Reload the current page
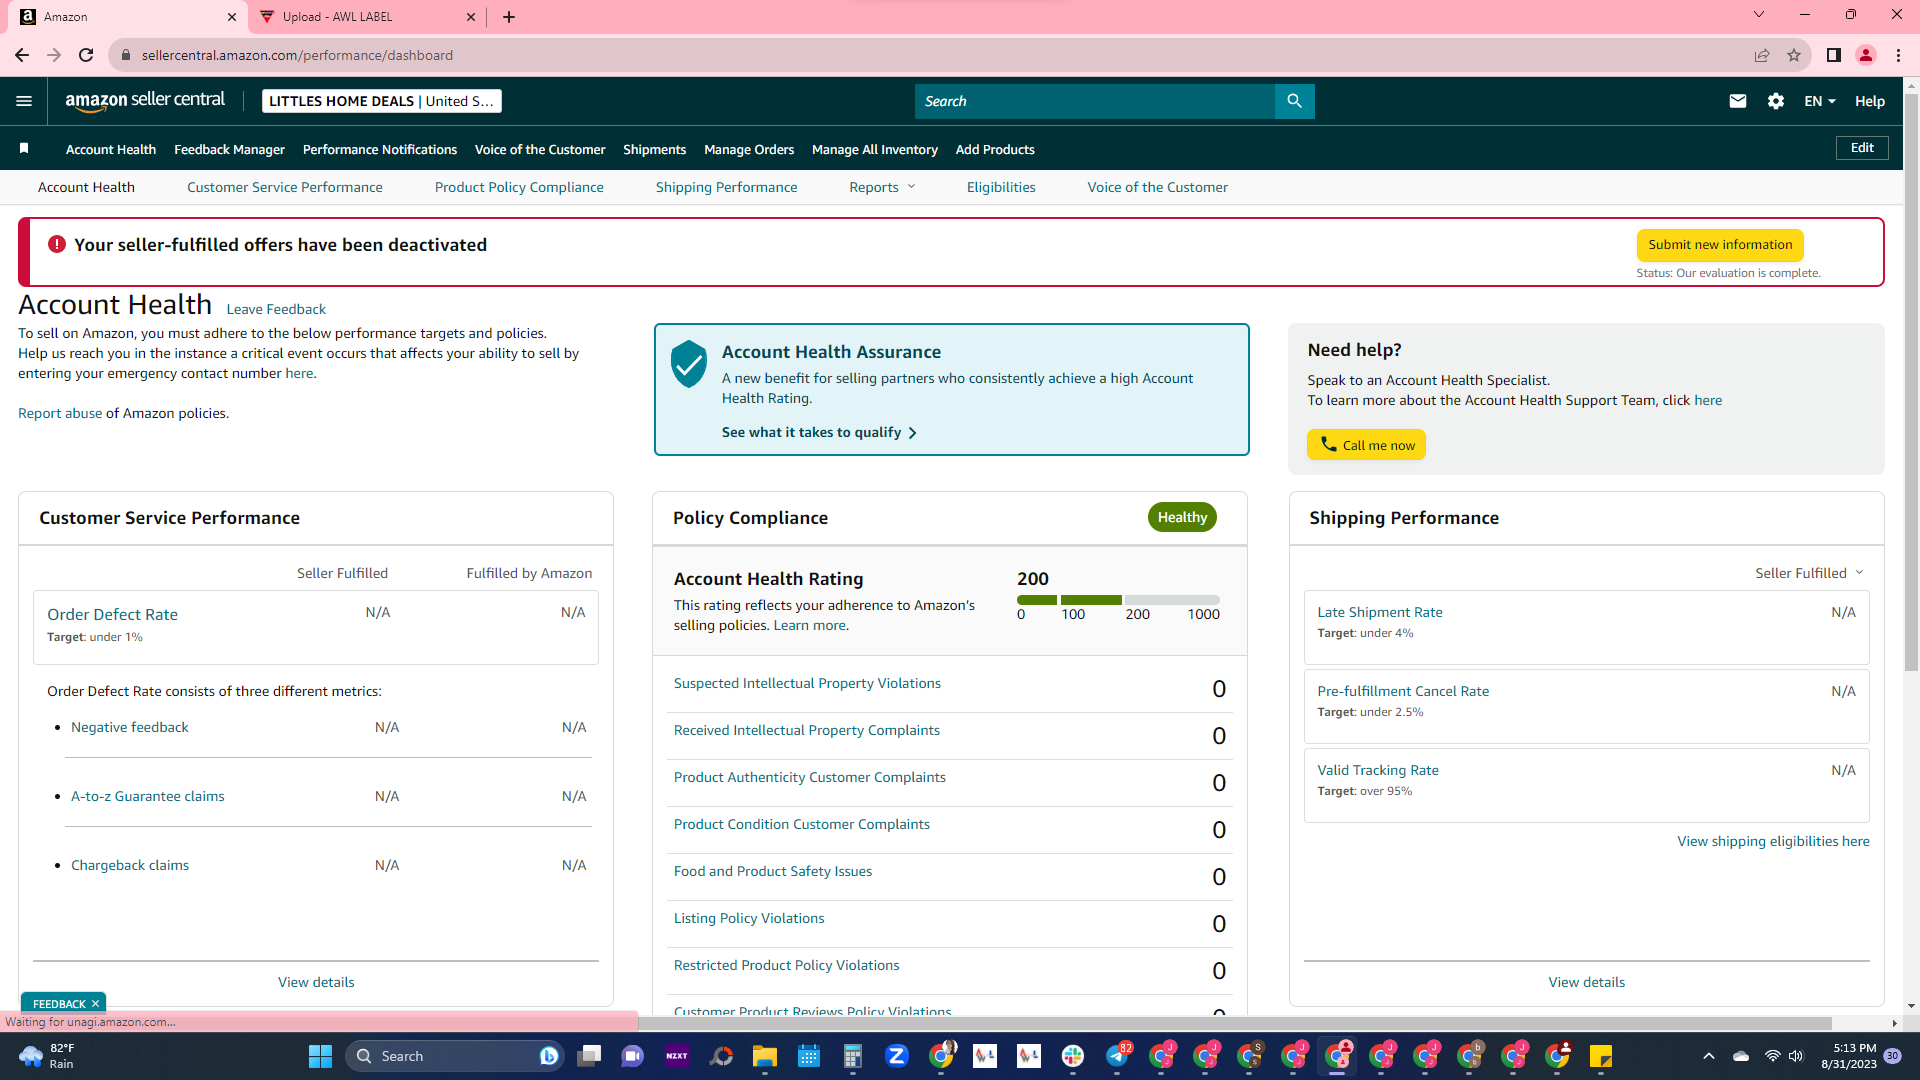The image size is (1920, 1080). pyautogui.click(x=86, y=55)
